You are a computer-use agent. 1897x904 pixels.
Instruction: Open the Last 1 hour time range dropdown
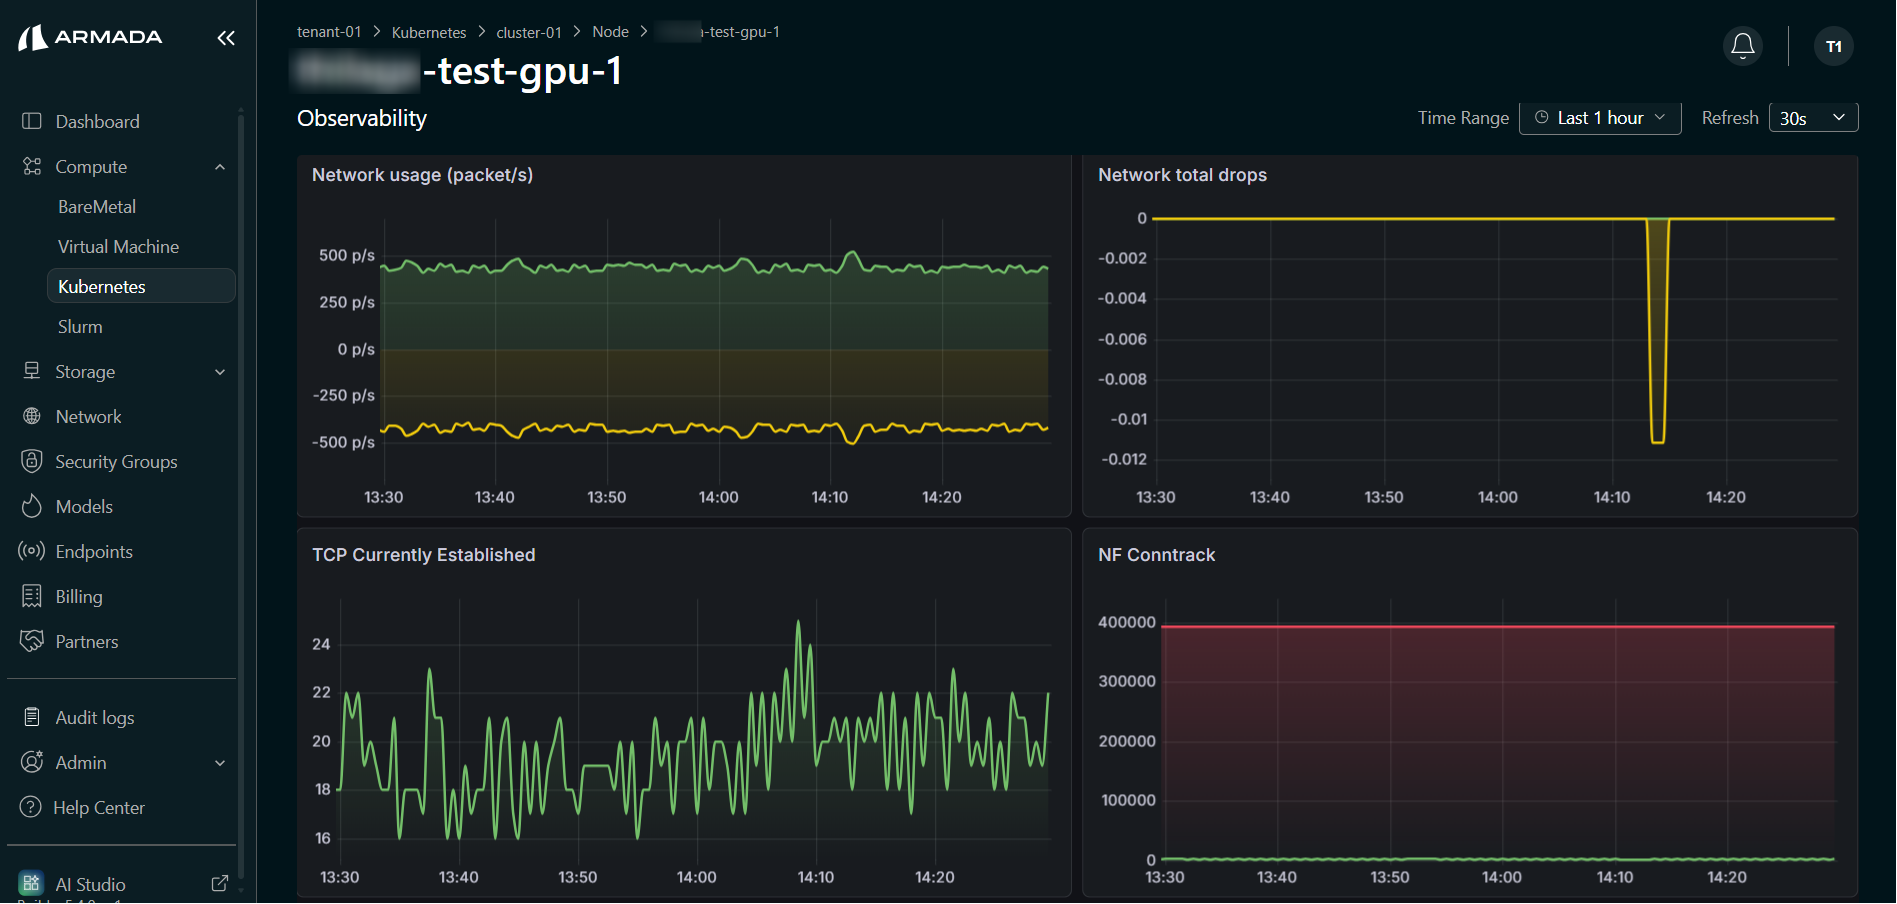tap(1600, 118)
